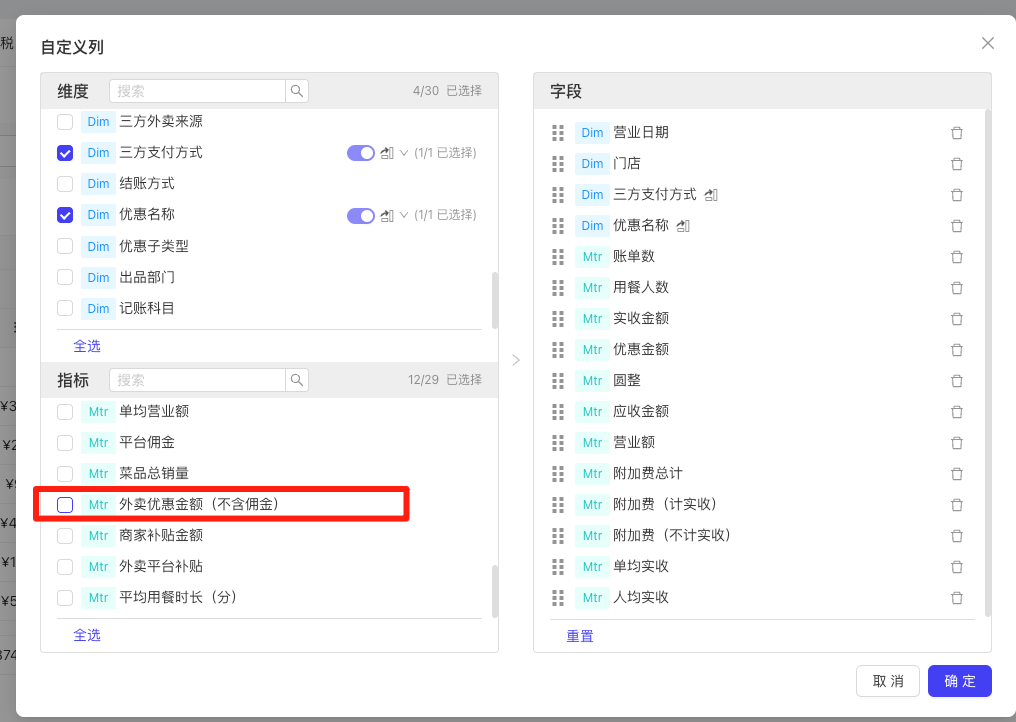Screen dimensions: 1016x722
Task: Click the search icon in 指标 panel
Action: pyautogui.click(x=297, y=380)
